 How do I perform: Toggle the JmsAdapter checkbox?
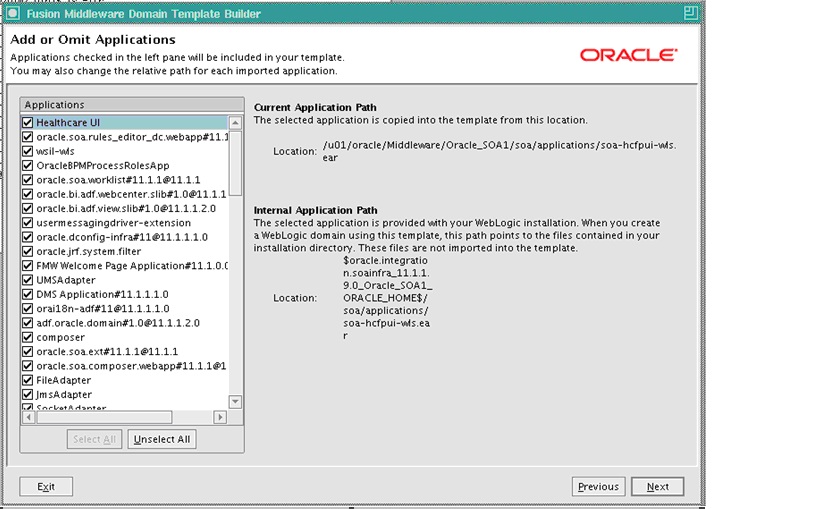pos(28,394)
